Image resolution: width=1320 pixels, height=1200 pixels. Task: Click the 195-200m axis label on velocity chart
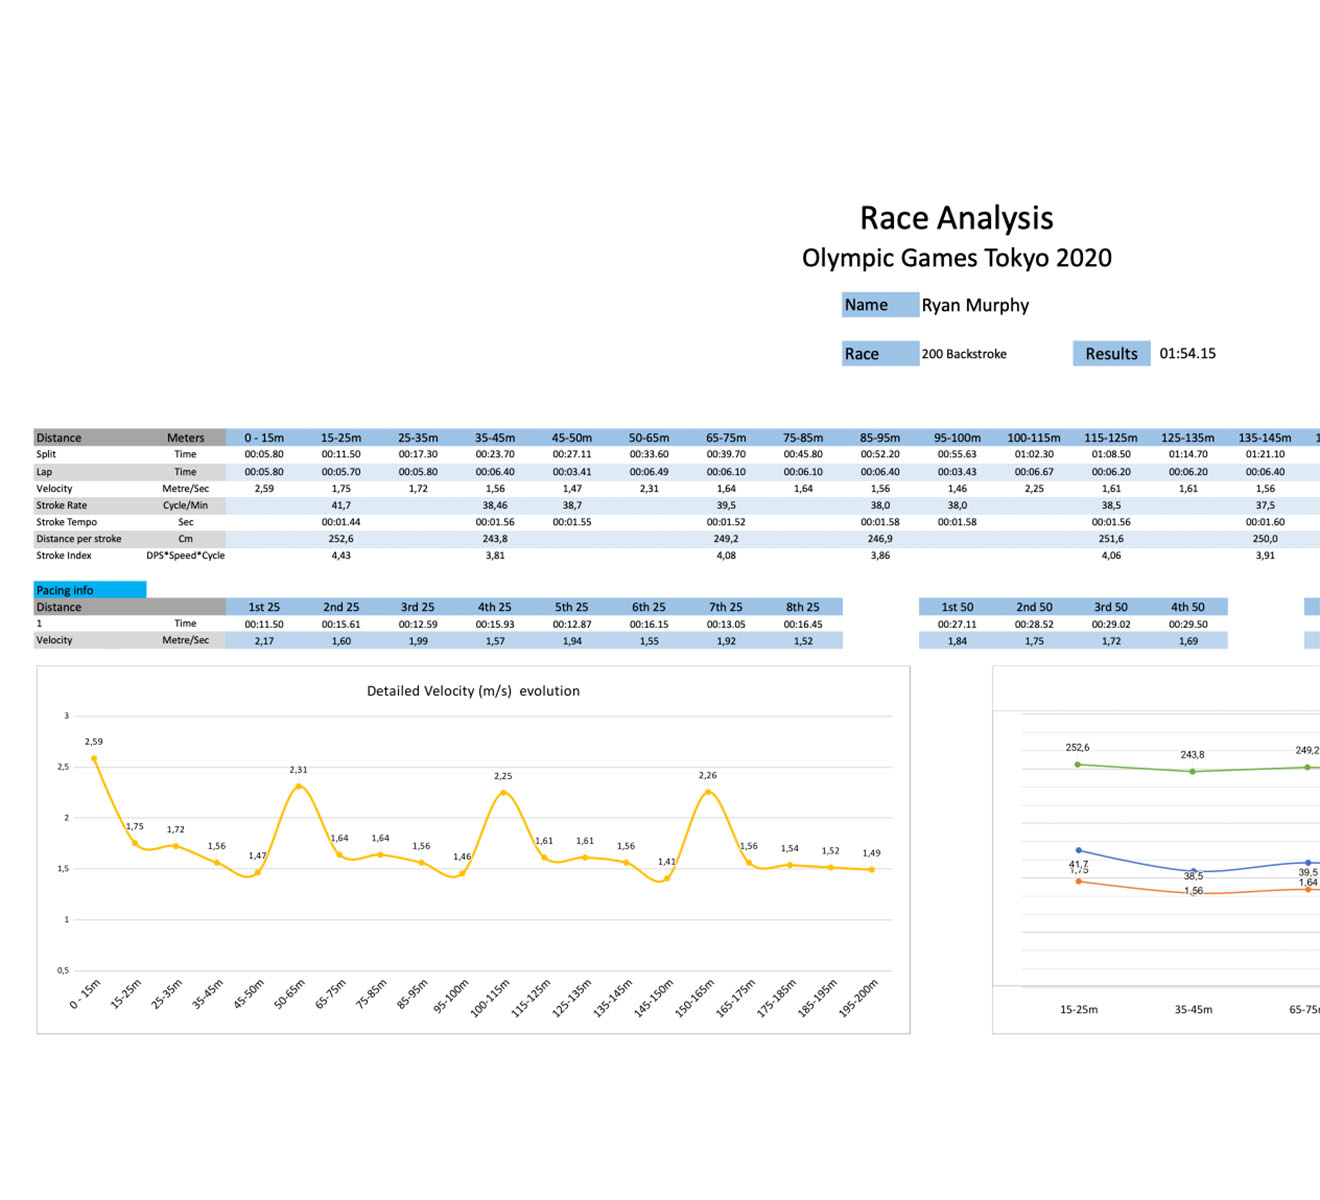click(x=858, y=998)
